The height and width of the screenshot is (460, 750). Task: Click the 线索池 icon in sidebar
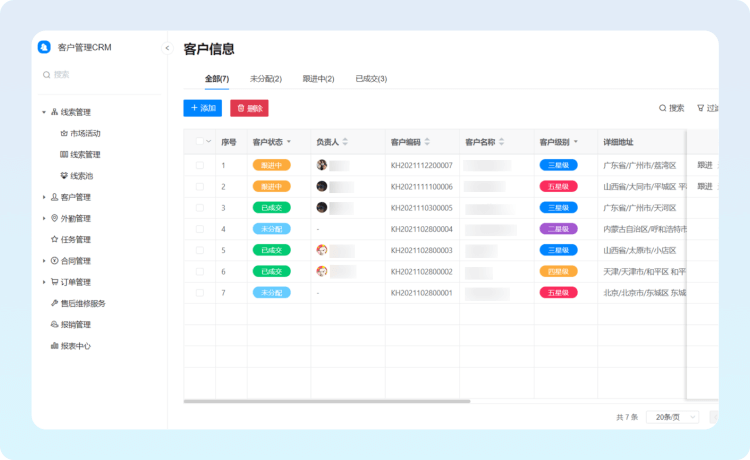[64, 176]
